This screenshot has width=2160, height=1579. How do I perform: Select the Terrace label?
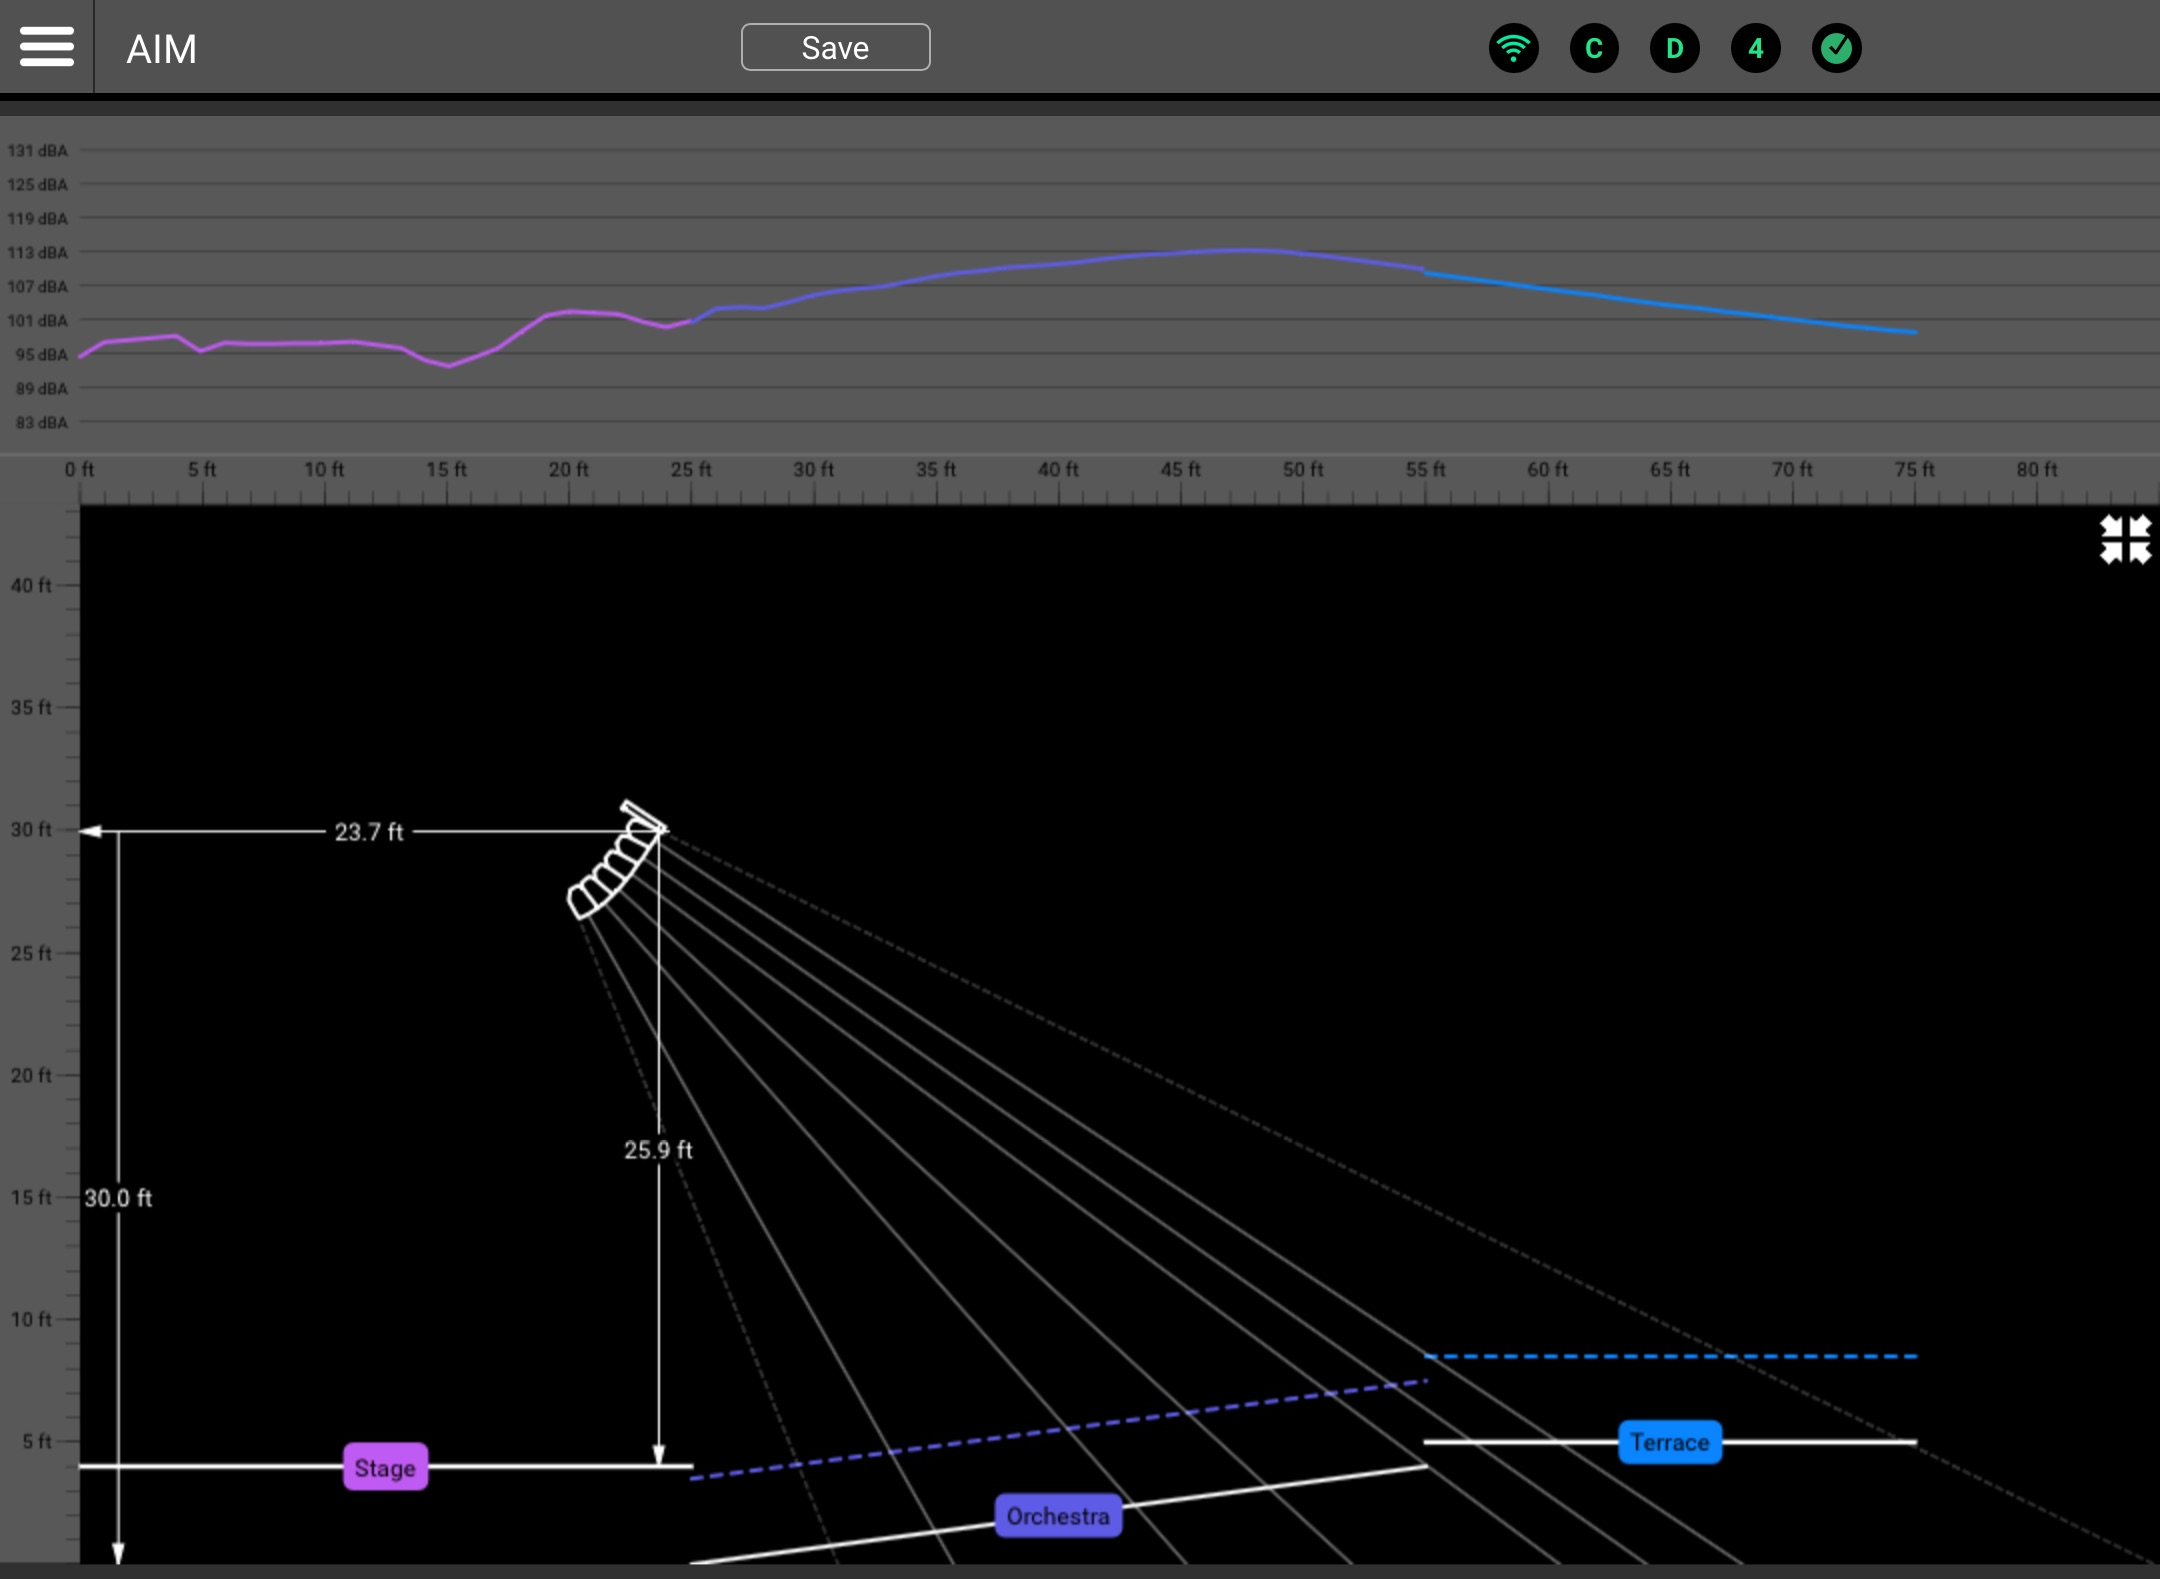(x=1669, y=1442)
